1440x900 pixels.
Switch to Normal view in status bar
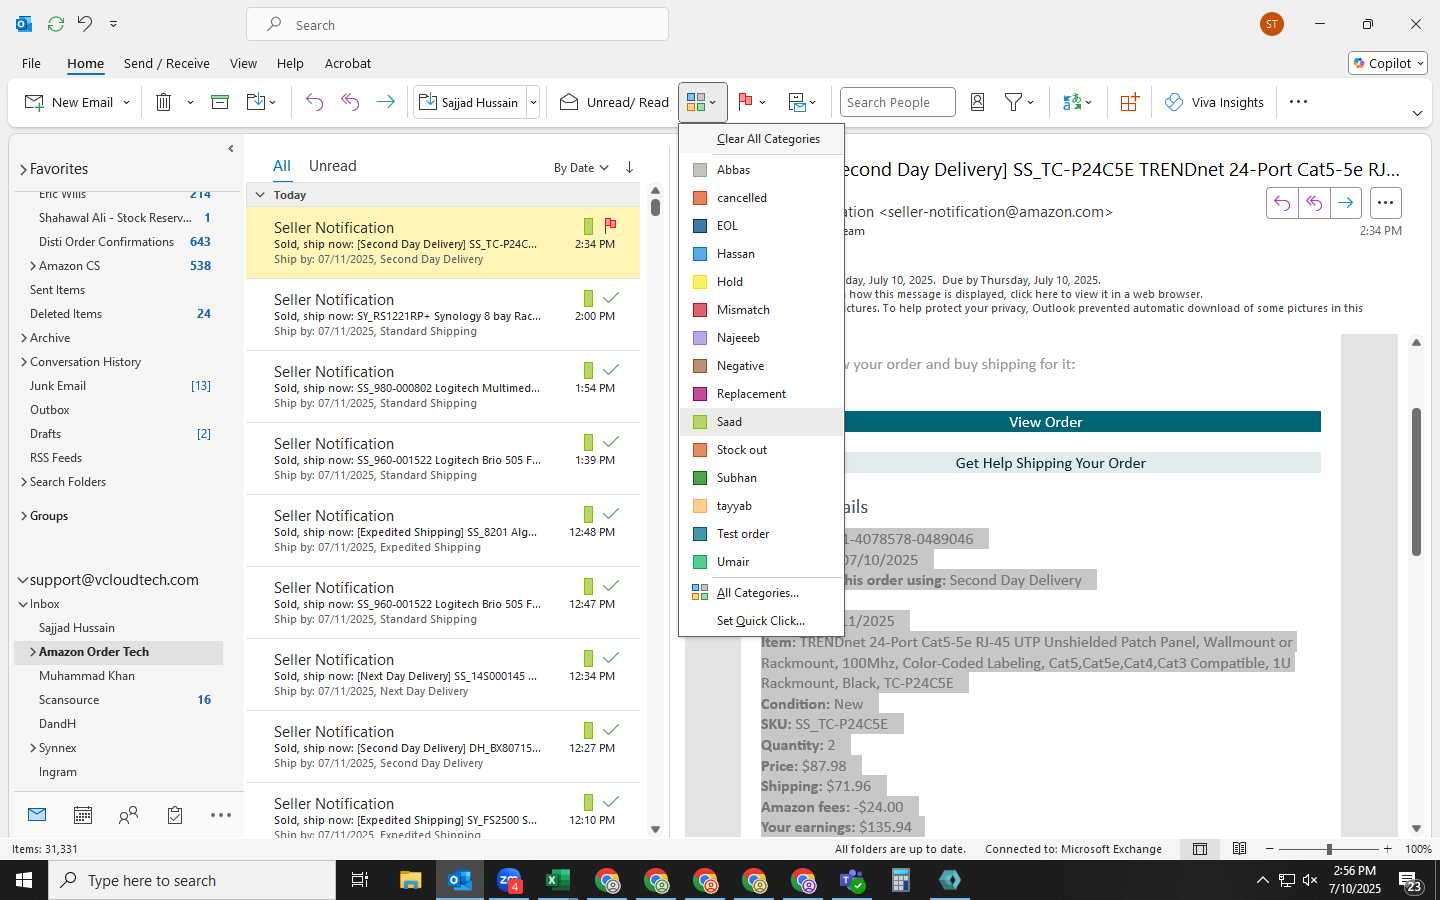click(x=1200, y=849)
